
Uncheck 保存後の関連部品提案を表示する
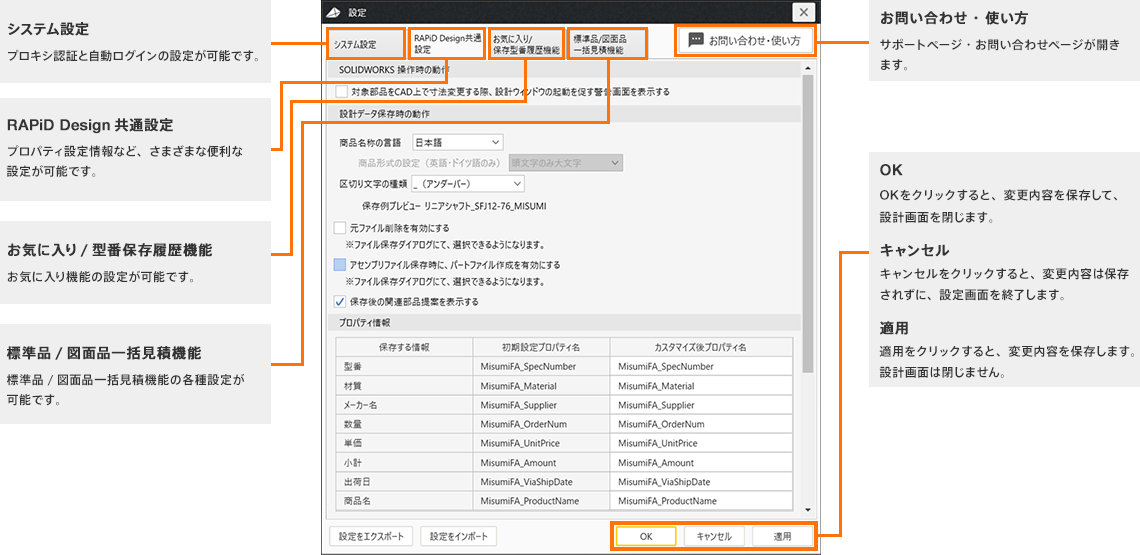[x=339, y=301]
